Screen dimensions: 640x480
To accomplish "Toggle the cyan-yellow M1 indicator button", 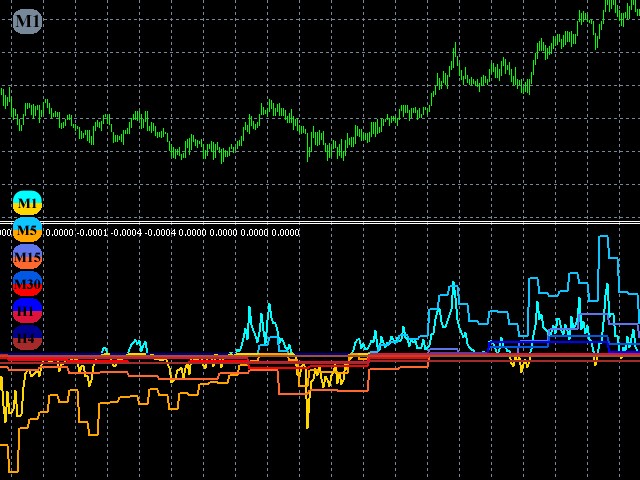I will 27,203.
